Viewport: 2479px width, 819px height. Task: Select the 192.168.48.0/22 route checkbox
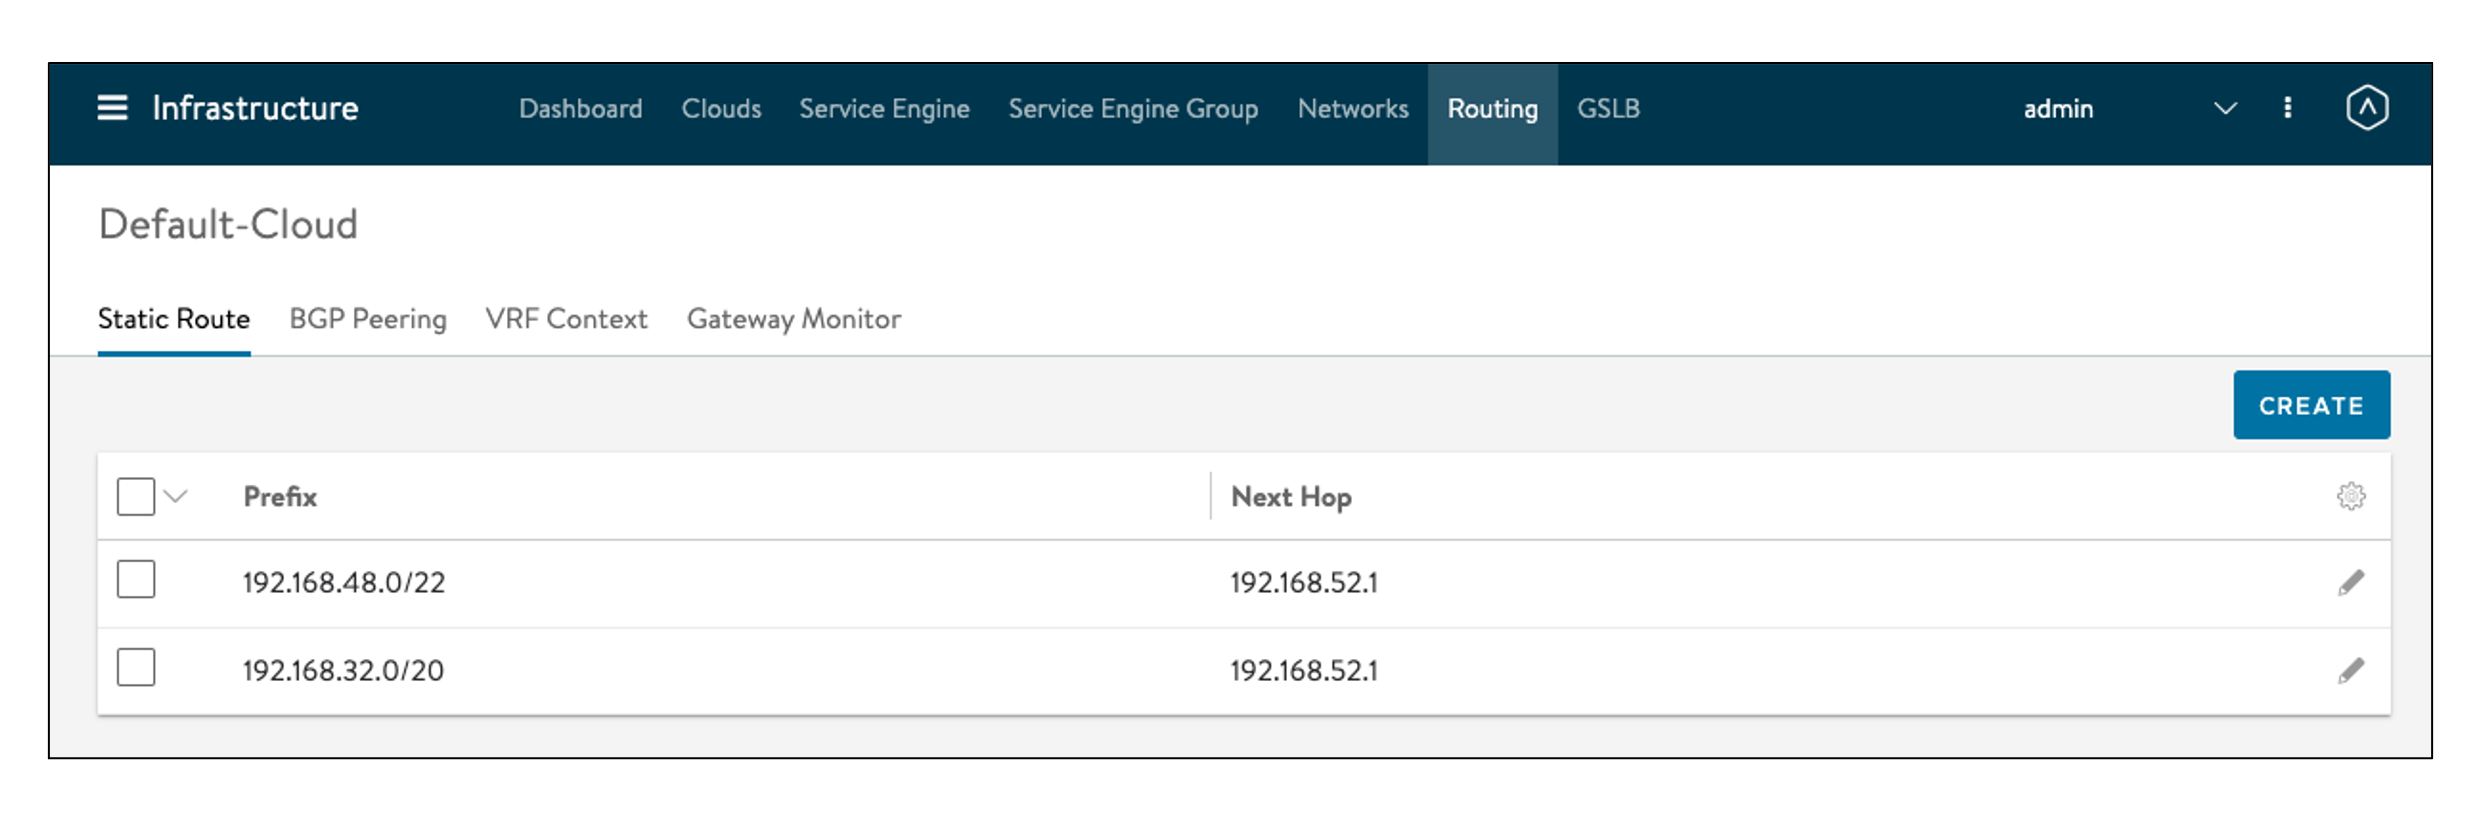pyautogui.click(x=136, y=580)
